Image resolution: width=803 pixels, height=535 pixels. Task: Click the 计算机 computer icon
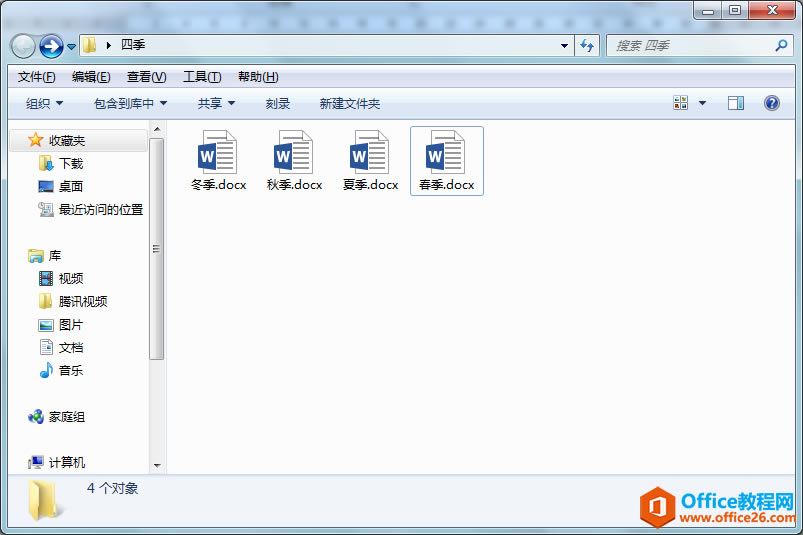(x=36, y=462)
